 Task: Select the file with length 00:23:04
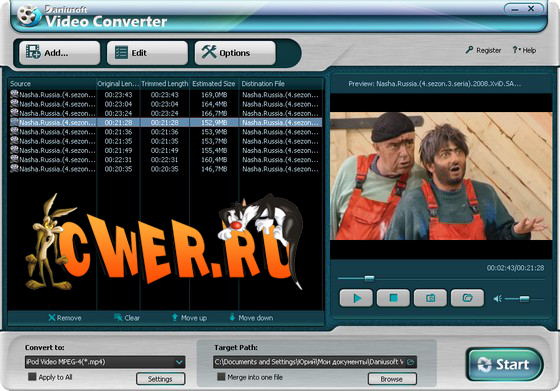click(165, 104)
